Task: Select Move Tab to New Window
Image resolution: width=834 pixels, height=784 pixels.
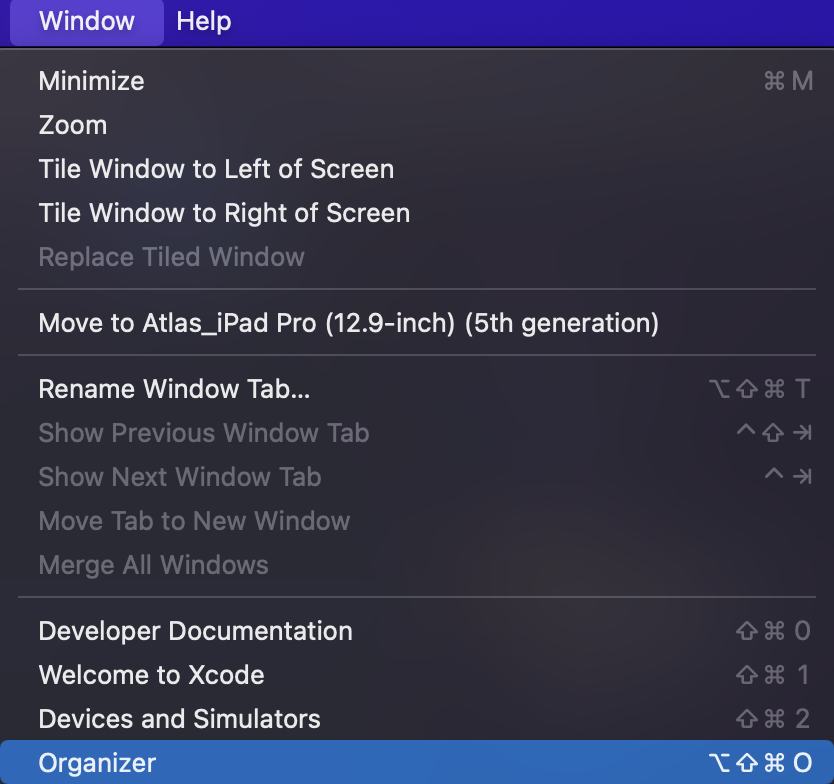Action: (417, 521)
